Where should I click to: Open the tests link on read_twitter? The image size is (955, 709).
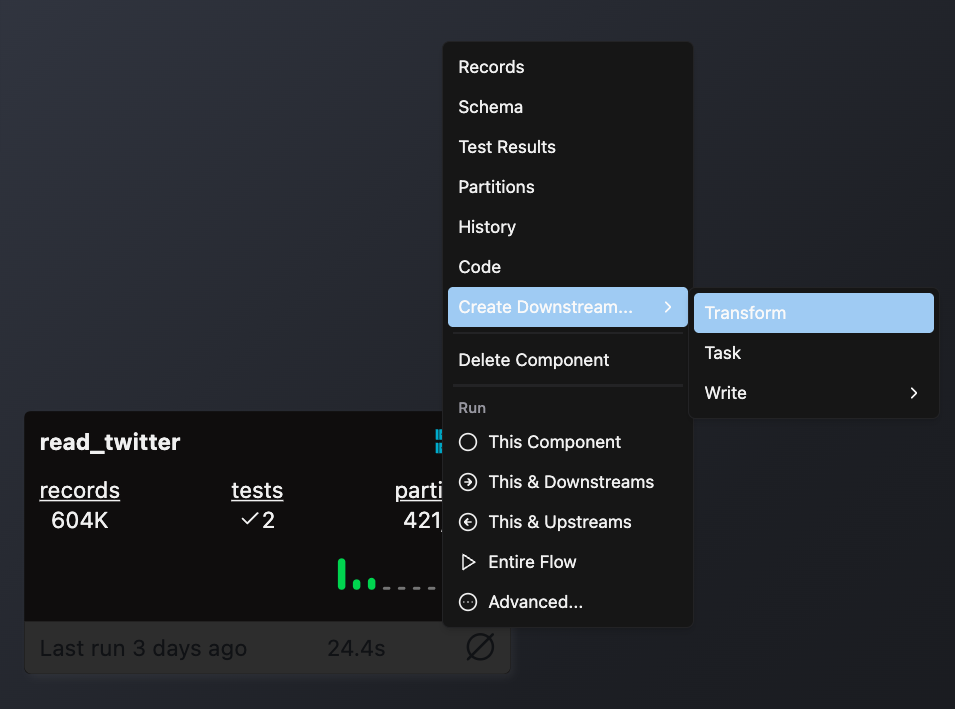pos(257,490)
